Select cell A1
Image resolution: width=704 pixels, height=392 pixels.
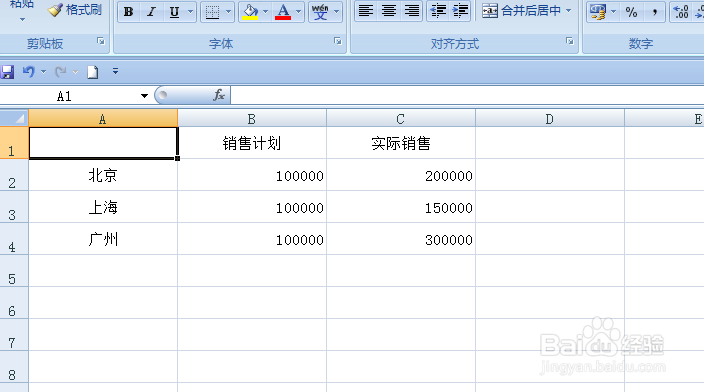(x=103, y=143)
